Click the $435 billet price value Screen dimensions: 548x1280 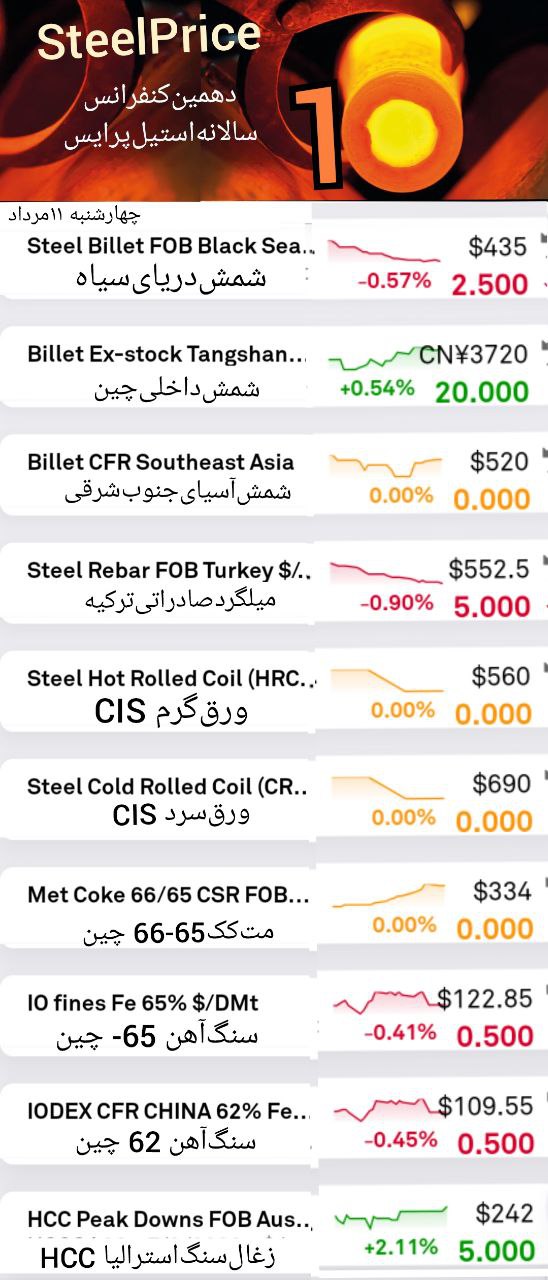click(499, 246)
